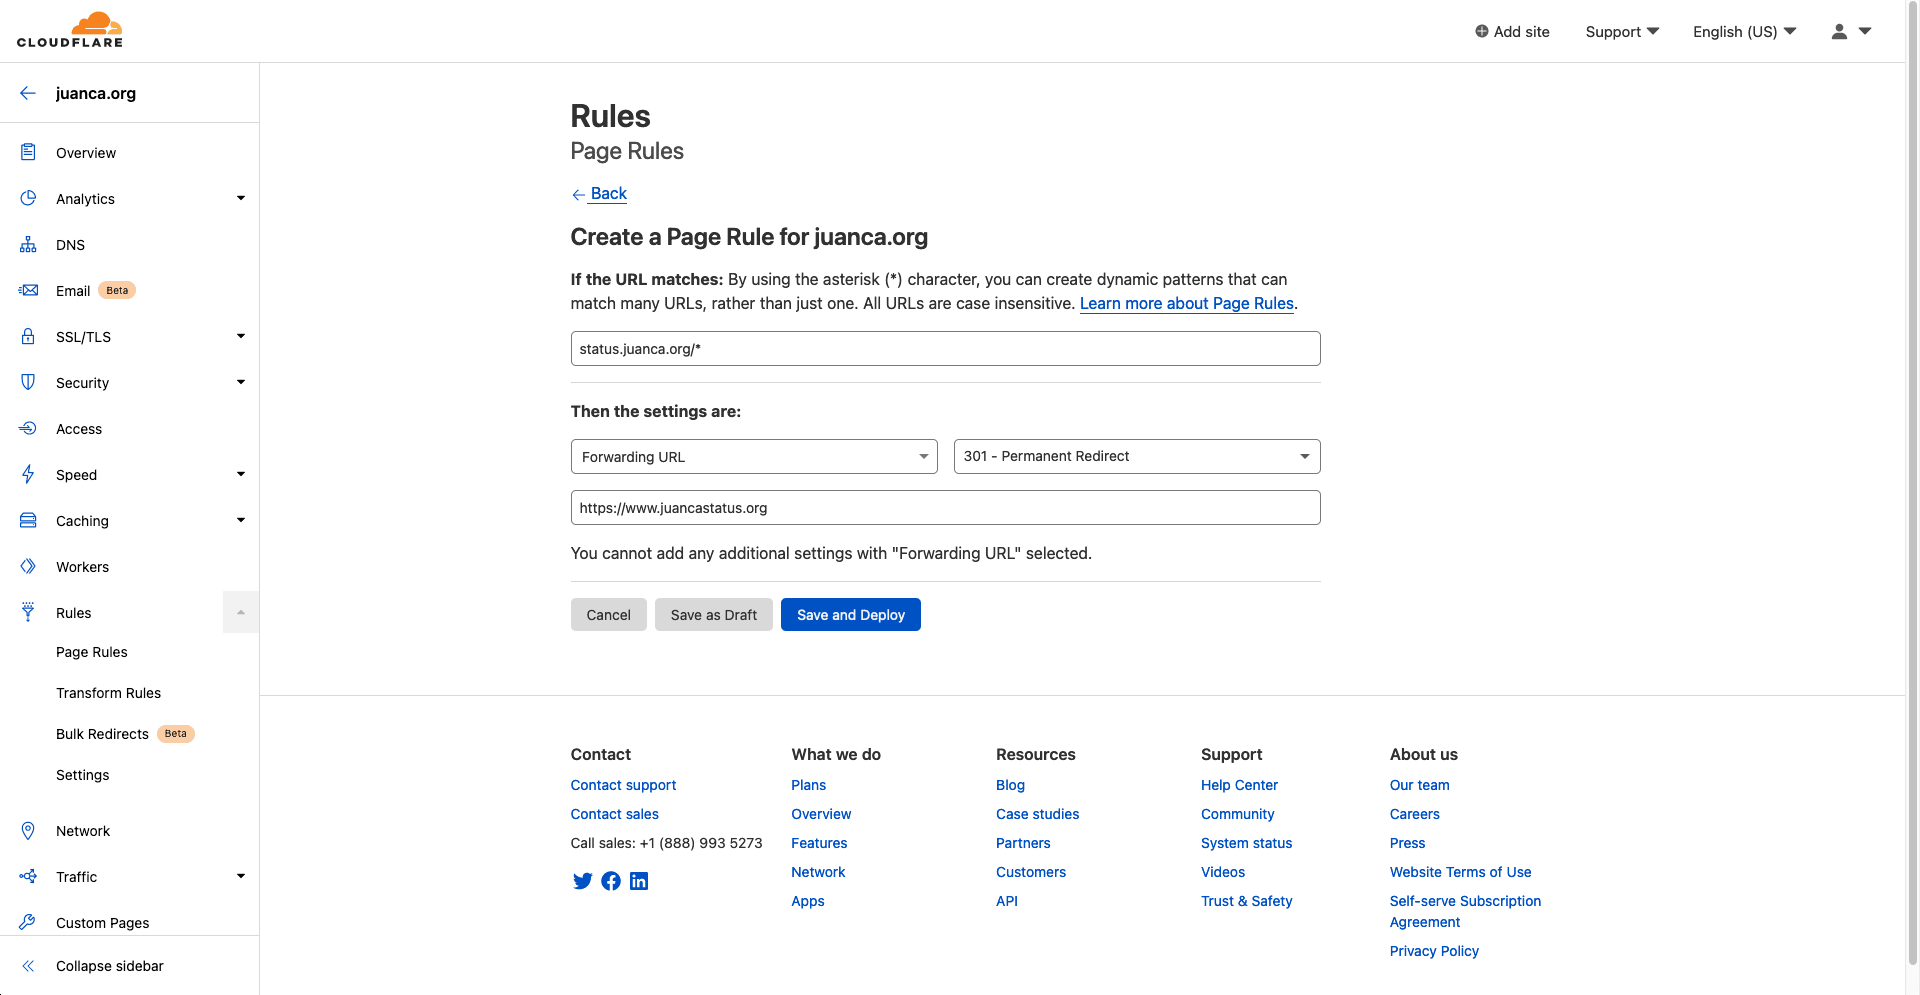Open the Contact support footer link

pyautogui.click(x=623, y=785)
